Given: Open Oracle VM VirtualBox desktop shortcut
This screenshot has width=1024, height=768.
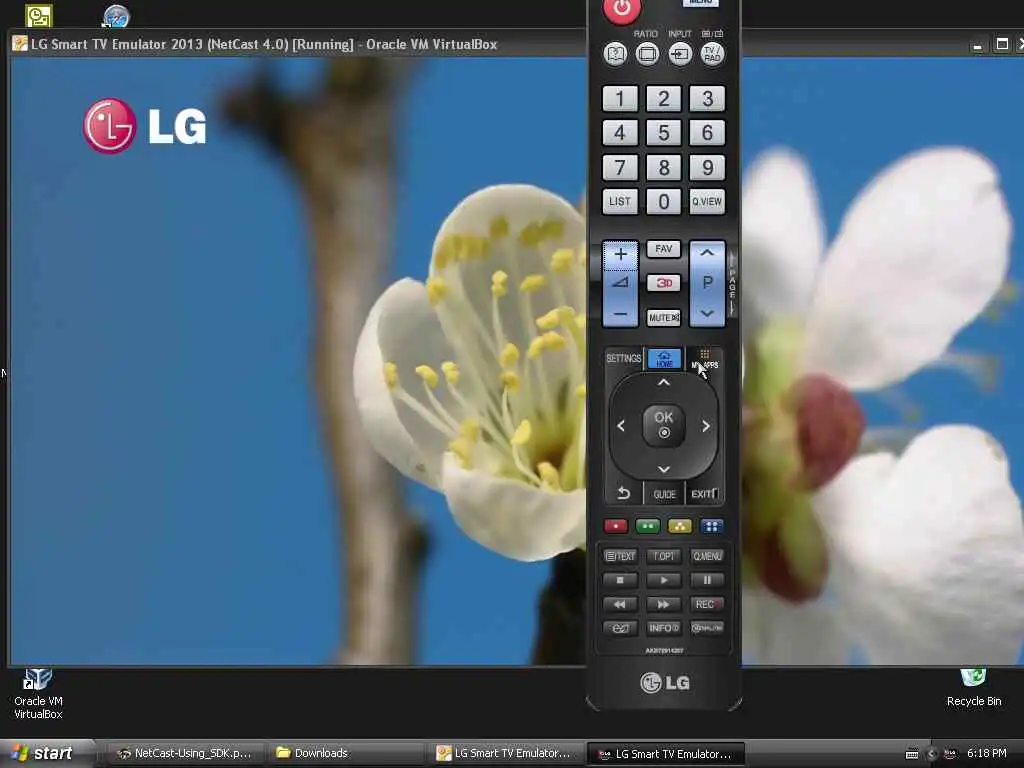Looking at the screenshot, I should pyautogui.click(x=38, y=694).
